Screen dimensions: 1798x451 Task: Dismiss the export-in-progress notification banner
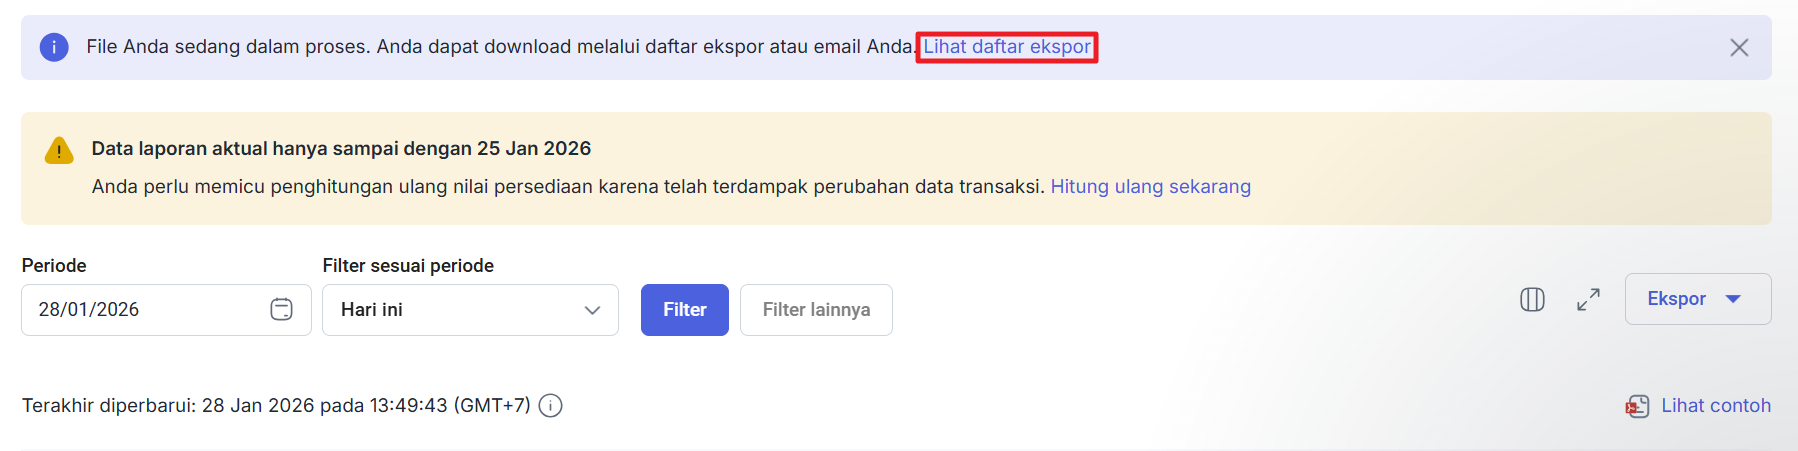pyautogui.click(x=1739, y=48)
